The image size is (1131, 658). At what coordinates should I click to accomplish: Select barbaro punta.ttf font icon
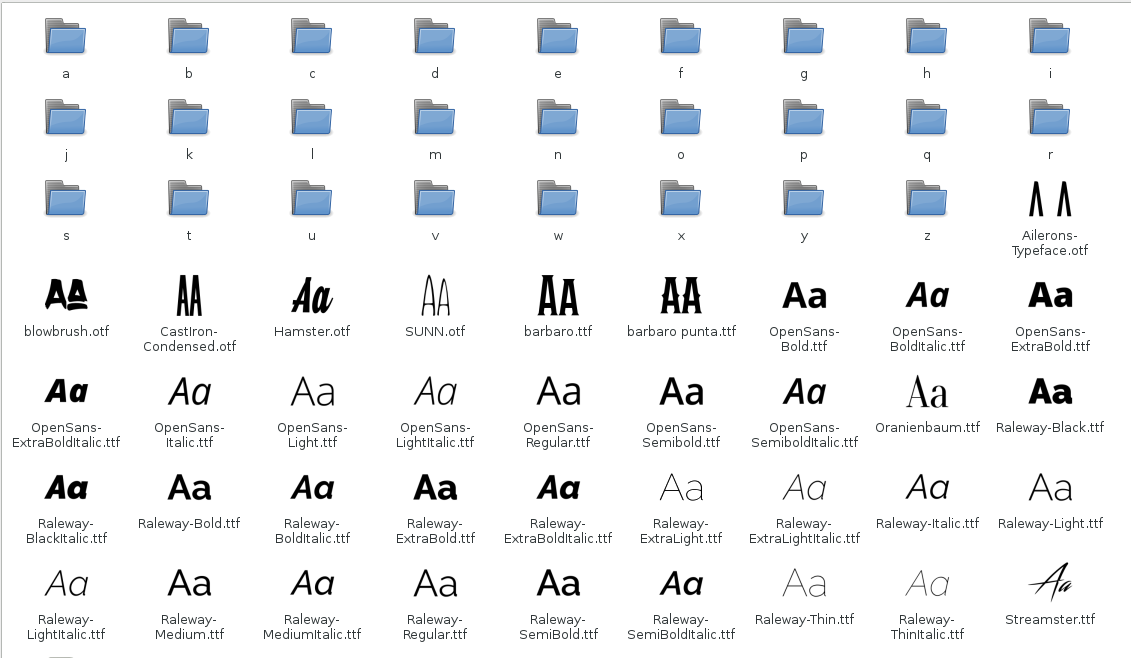coord(681,295)
